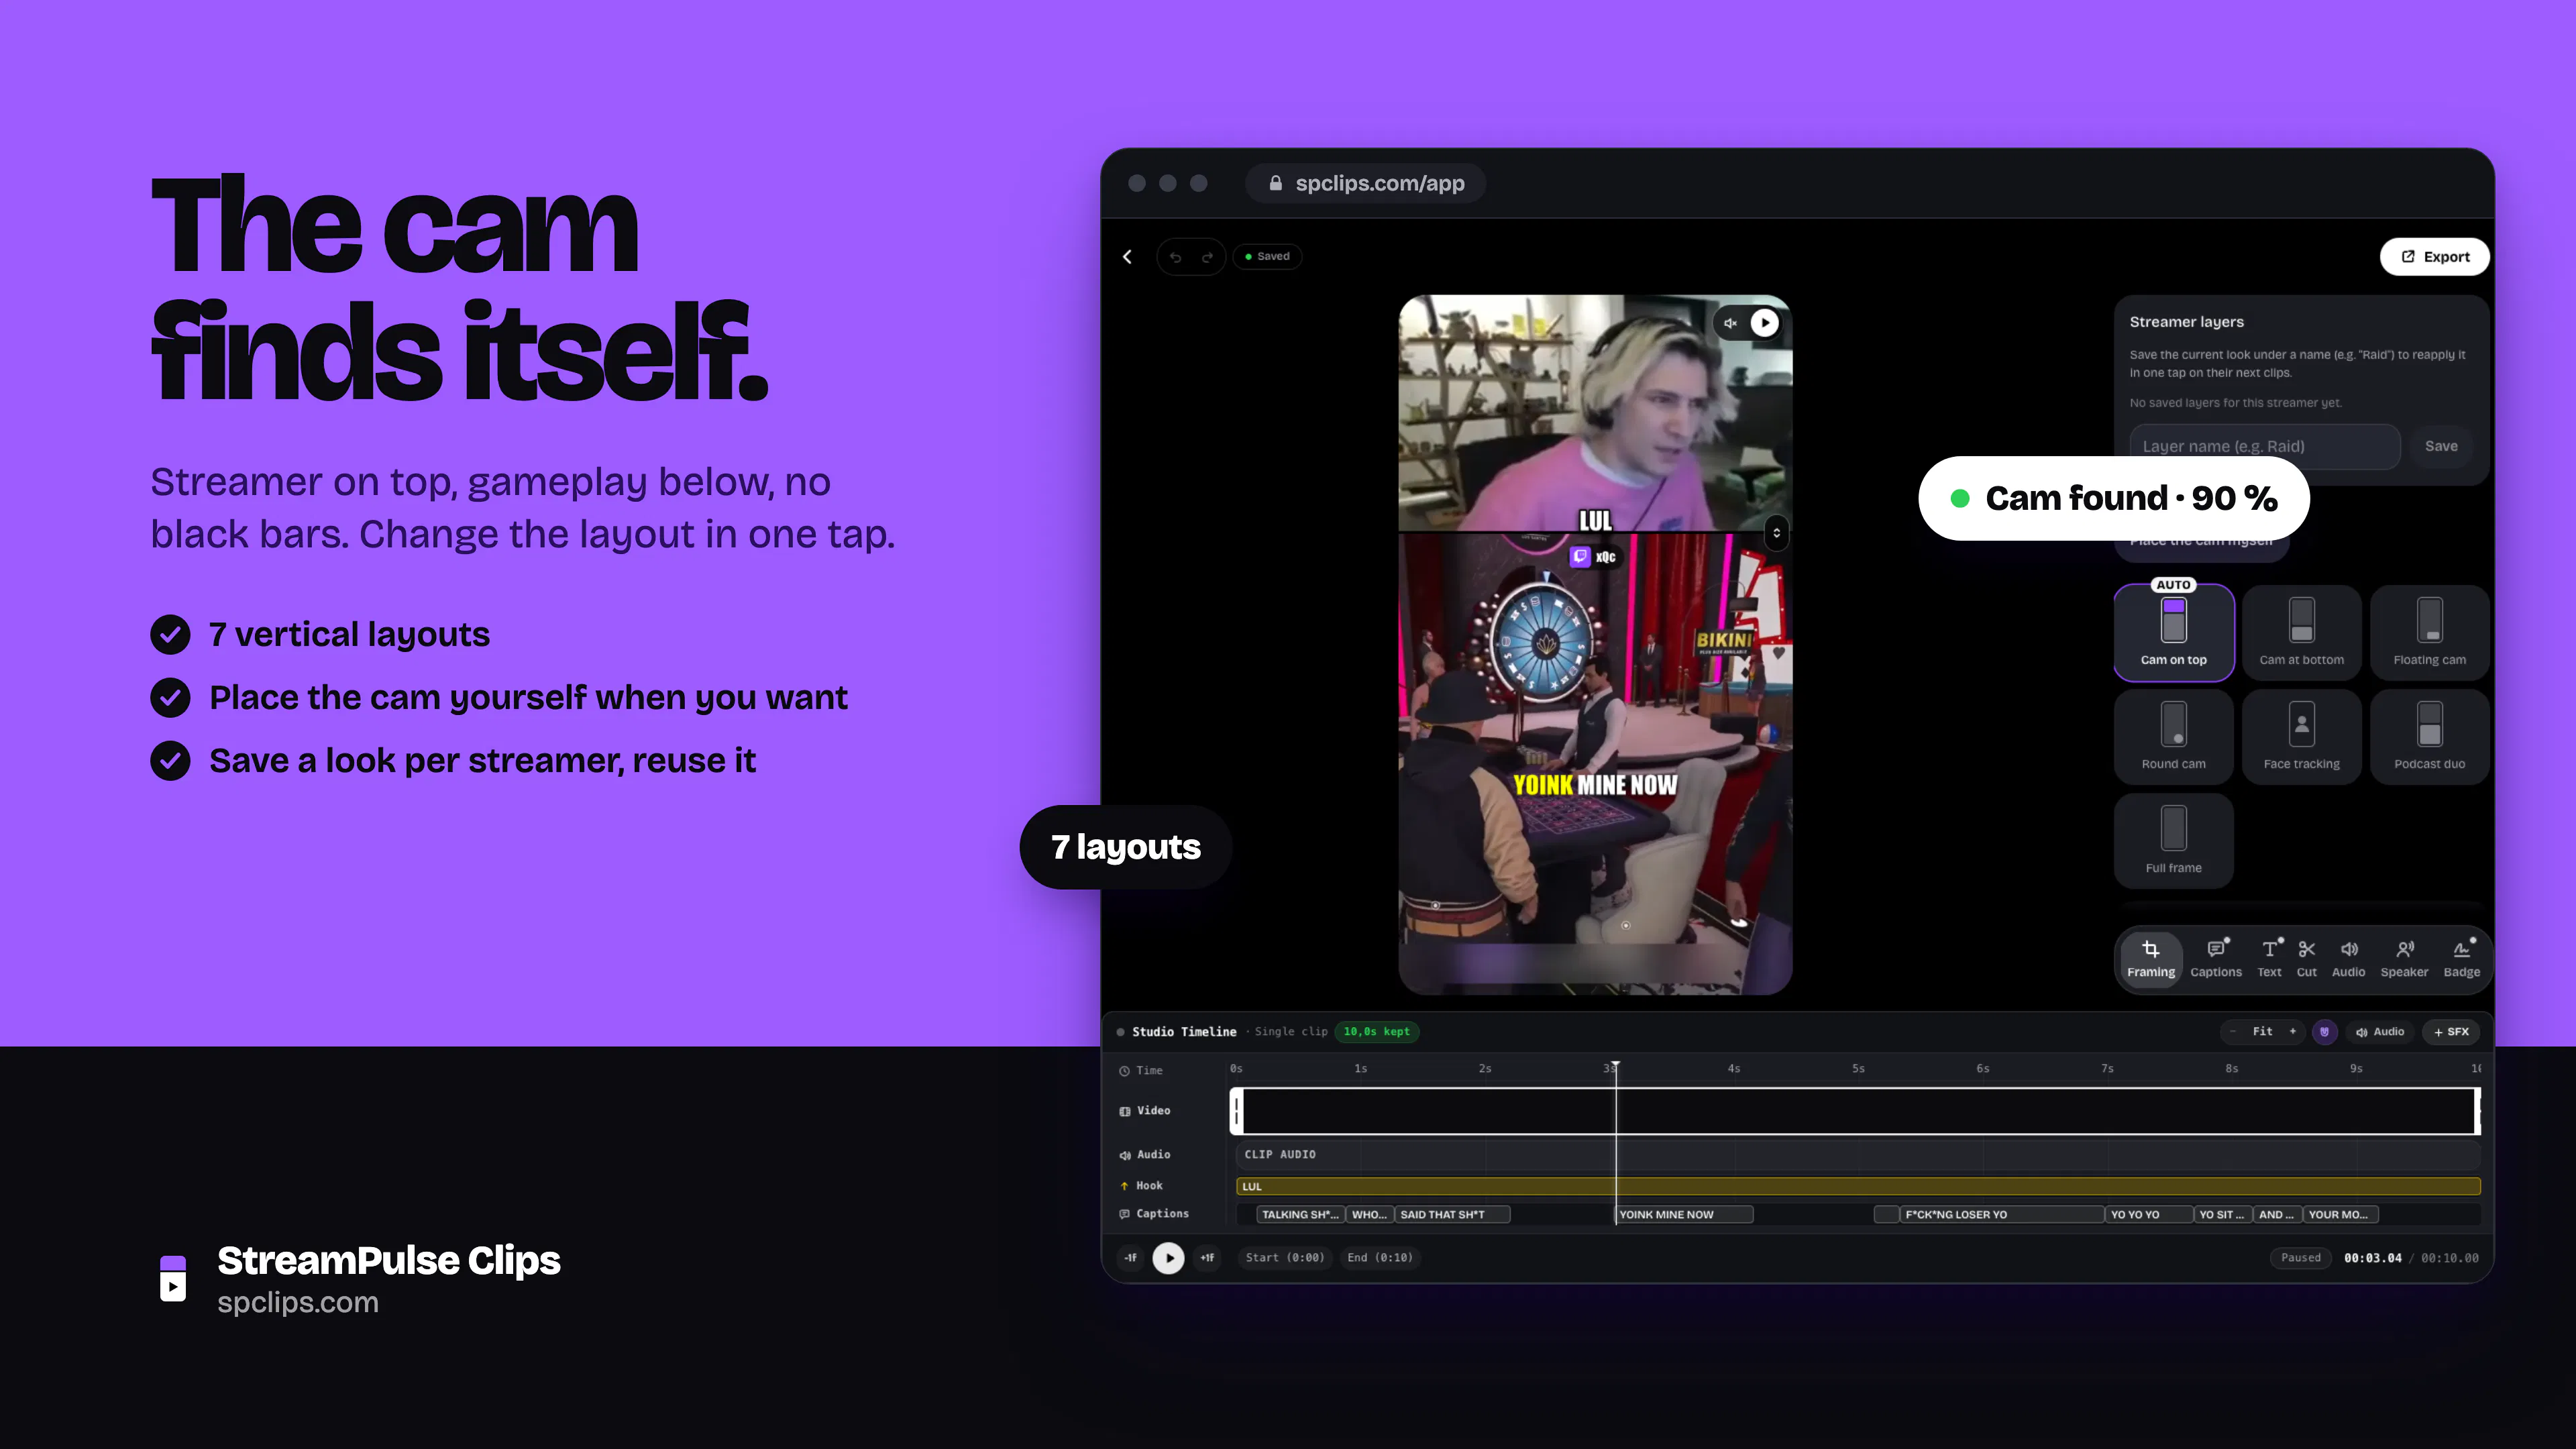This screenshot has height=1449, width=2576.
Task: Add a sound effect with + SFX
Action: point(2451,1032)
